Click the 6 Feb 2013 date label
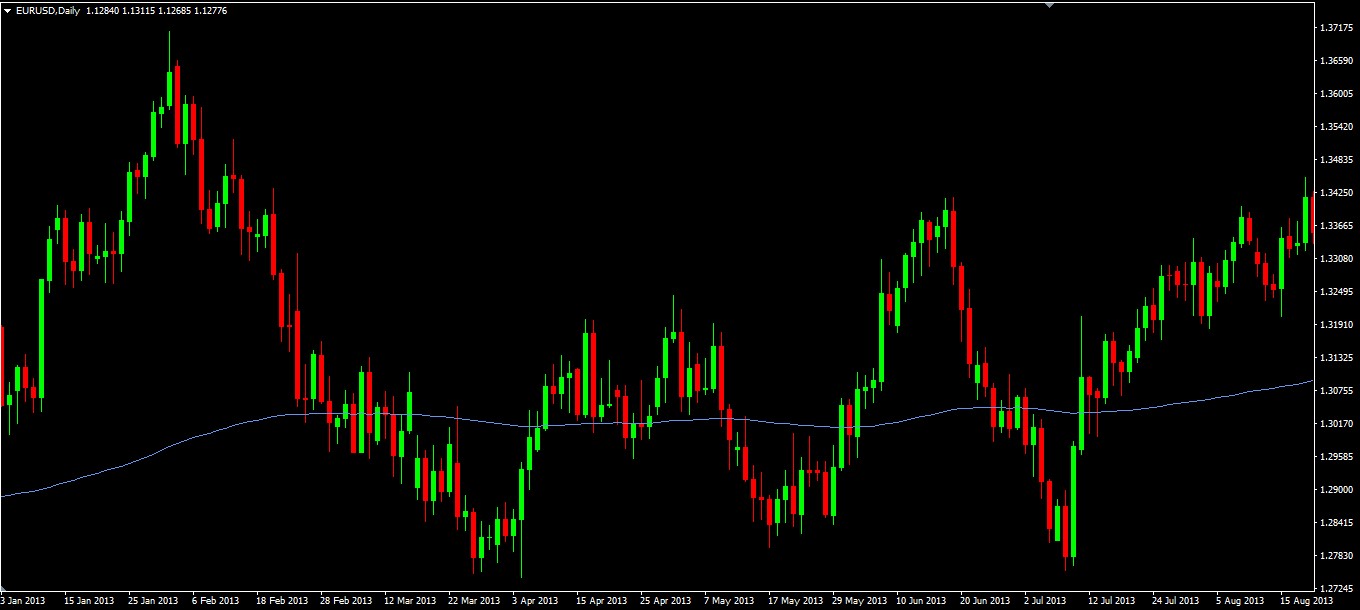This screenshot has width=1360, height=610. pyautogui.click(x=216, y=601)
